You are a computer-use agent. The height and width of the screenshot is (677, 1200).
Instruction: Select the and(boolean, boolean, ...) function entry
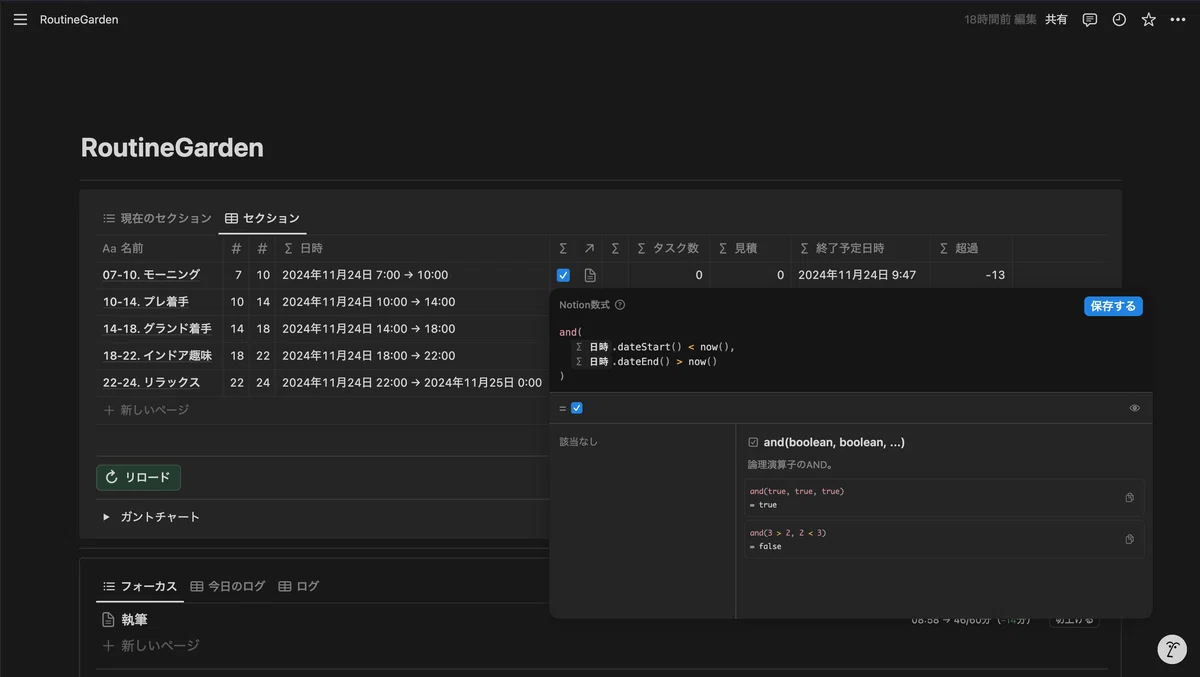834,442
